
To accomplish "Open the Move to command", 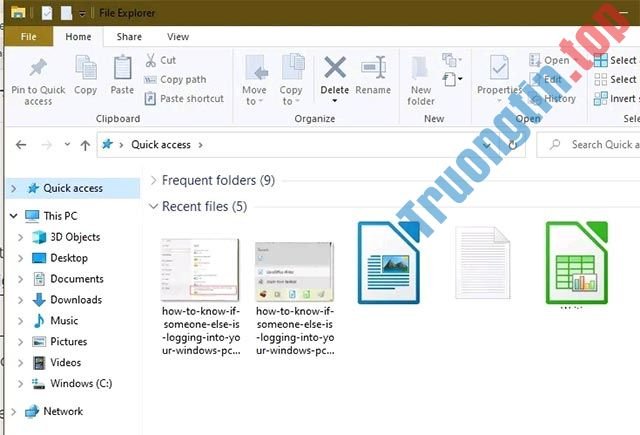I will (x=254, y=80).
